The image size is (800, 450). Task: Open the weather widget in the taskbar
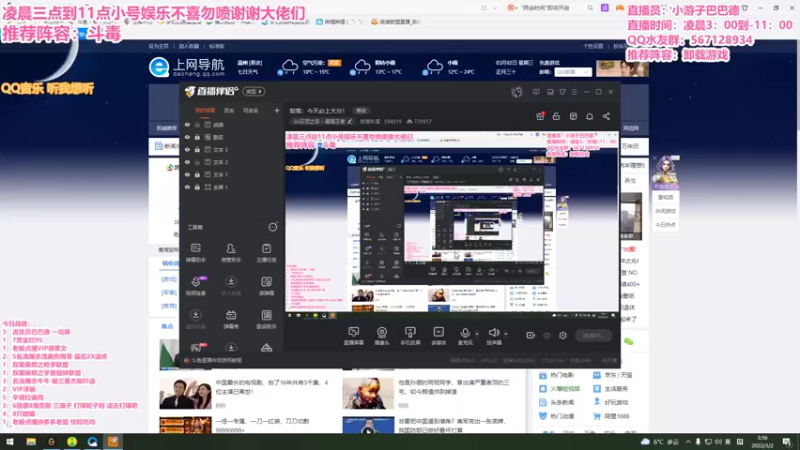(x=660, y=442)
